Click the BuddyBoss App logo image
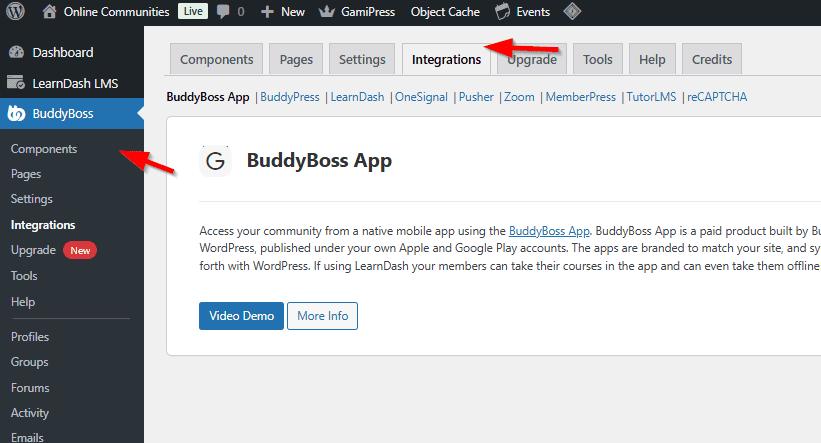821x443 pixels. 215,161
